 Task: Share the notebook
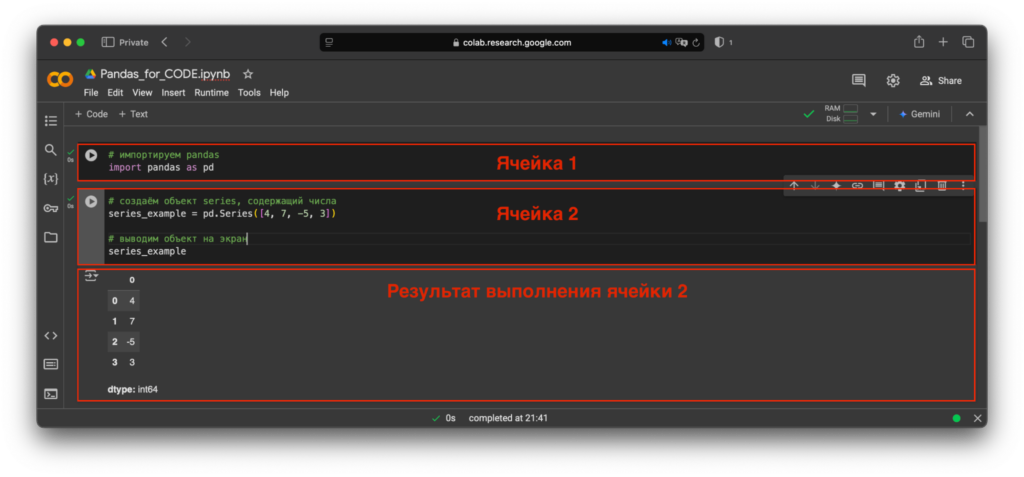pos(940,80)
